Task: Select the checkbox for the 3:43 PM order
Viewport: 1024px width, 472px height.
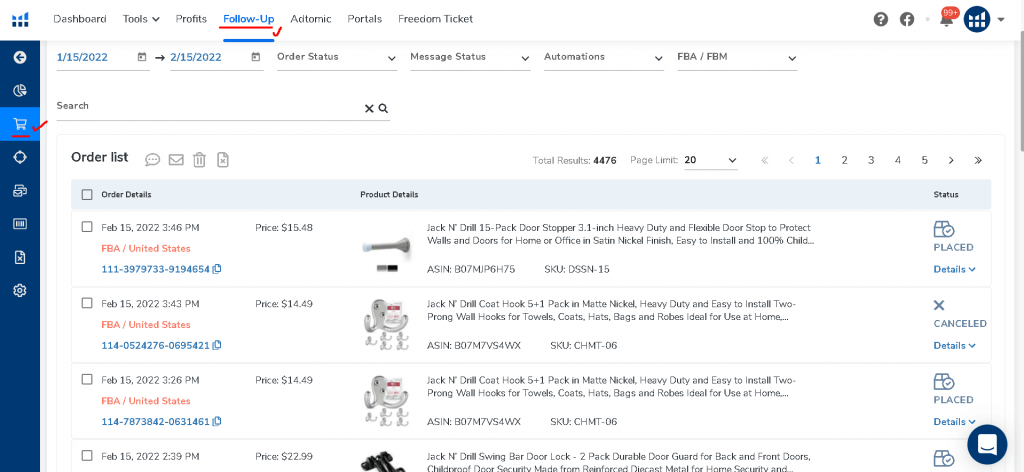Action: pyautogui.click(x=87, y=303)
